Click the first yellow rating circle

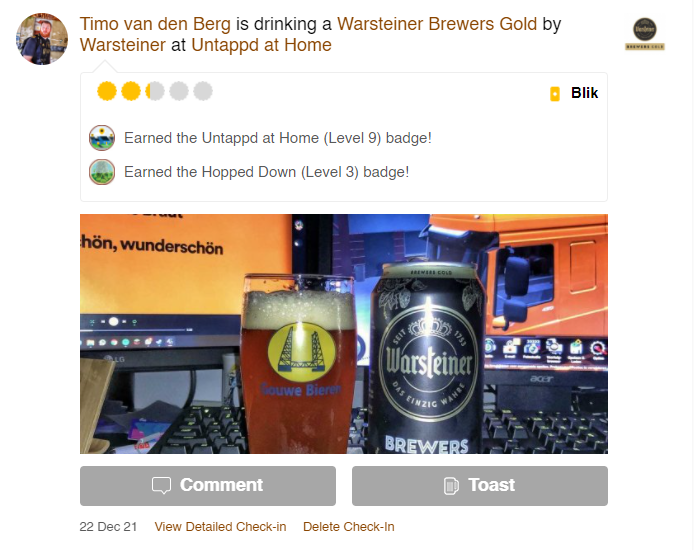107,91
